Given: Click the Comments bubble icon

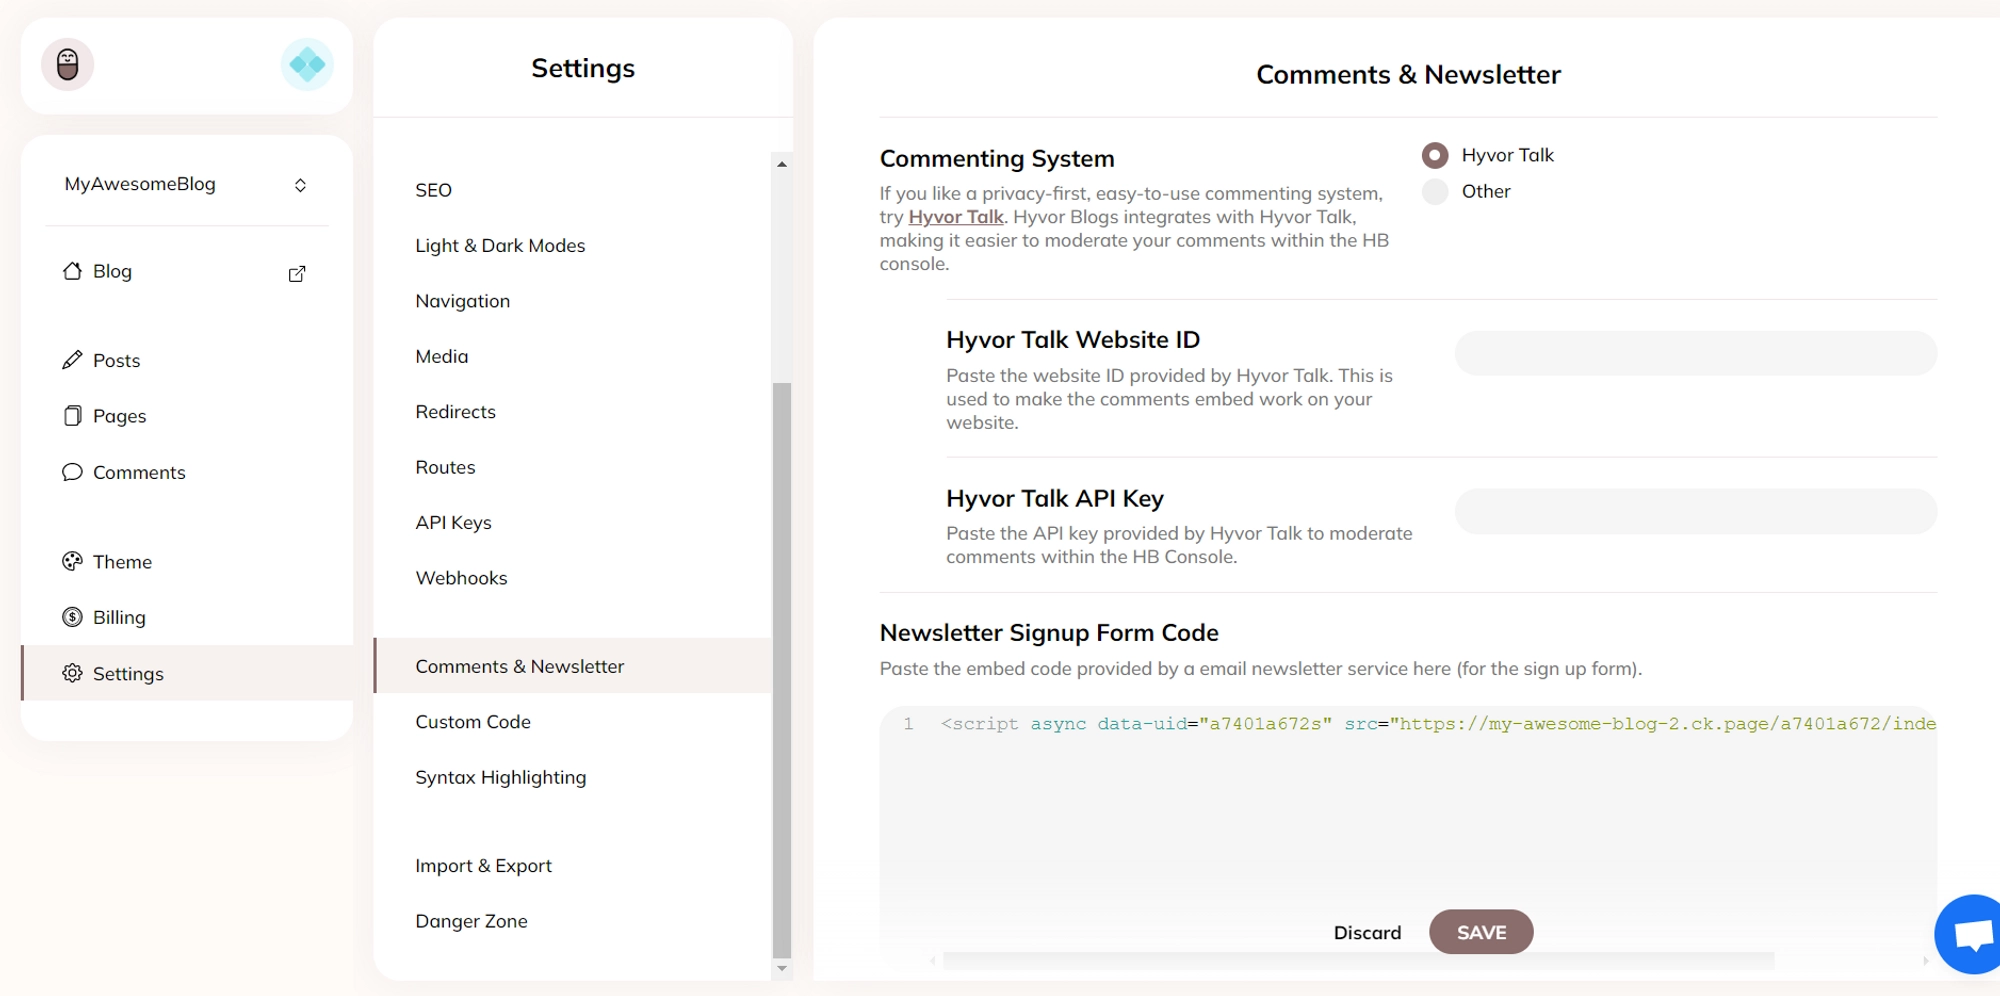Looking at the screenshot, I should coord(72,472).
